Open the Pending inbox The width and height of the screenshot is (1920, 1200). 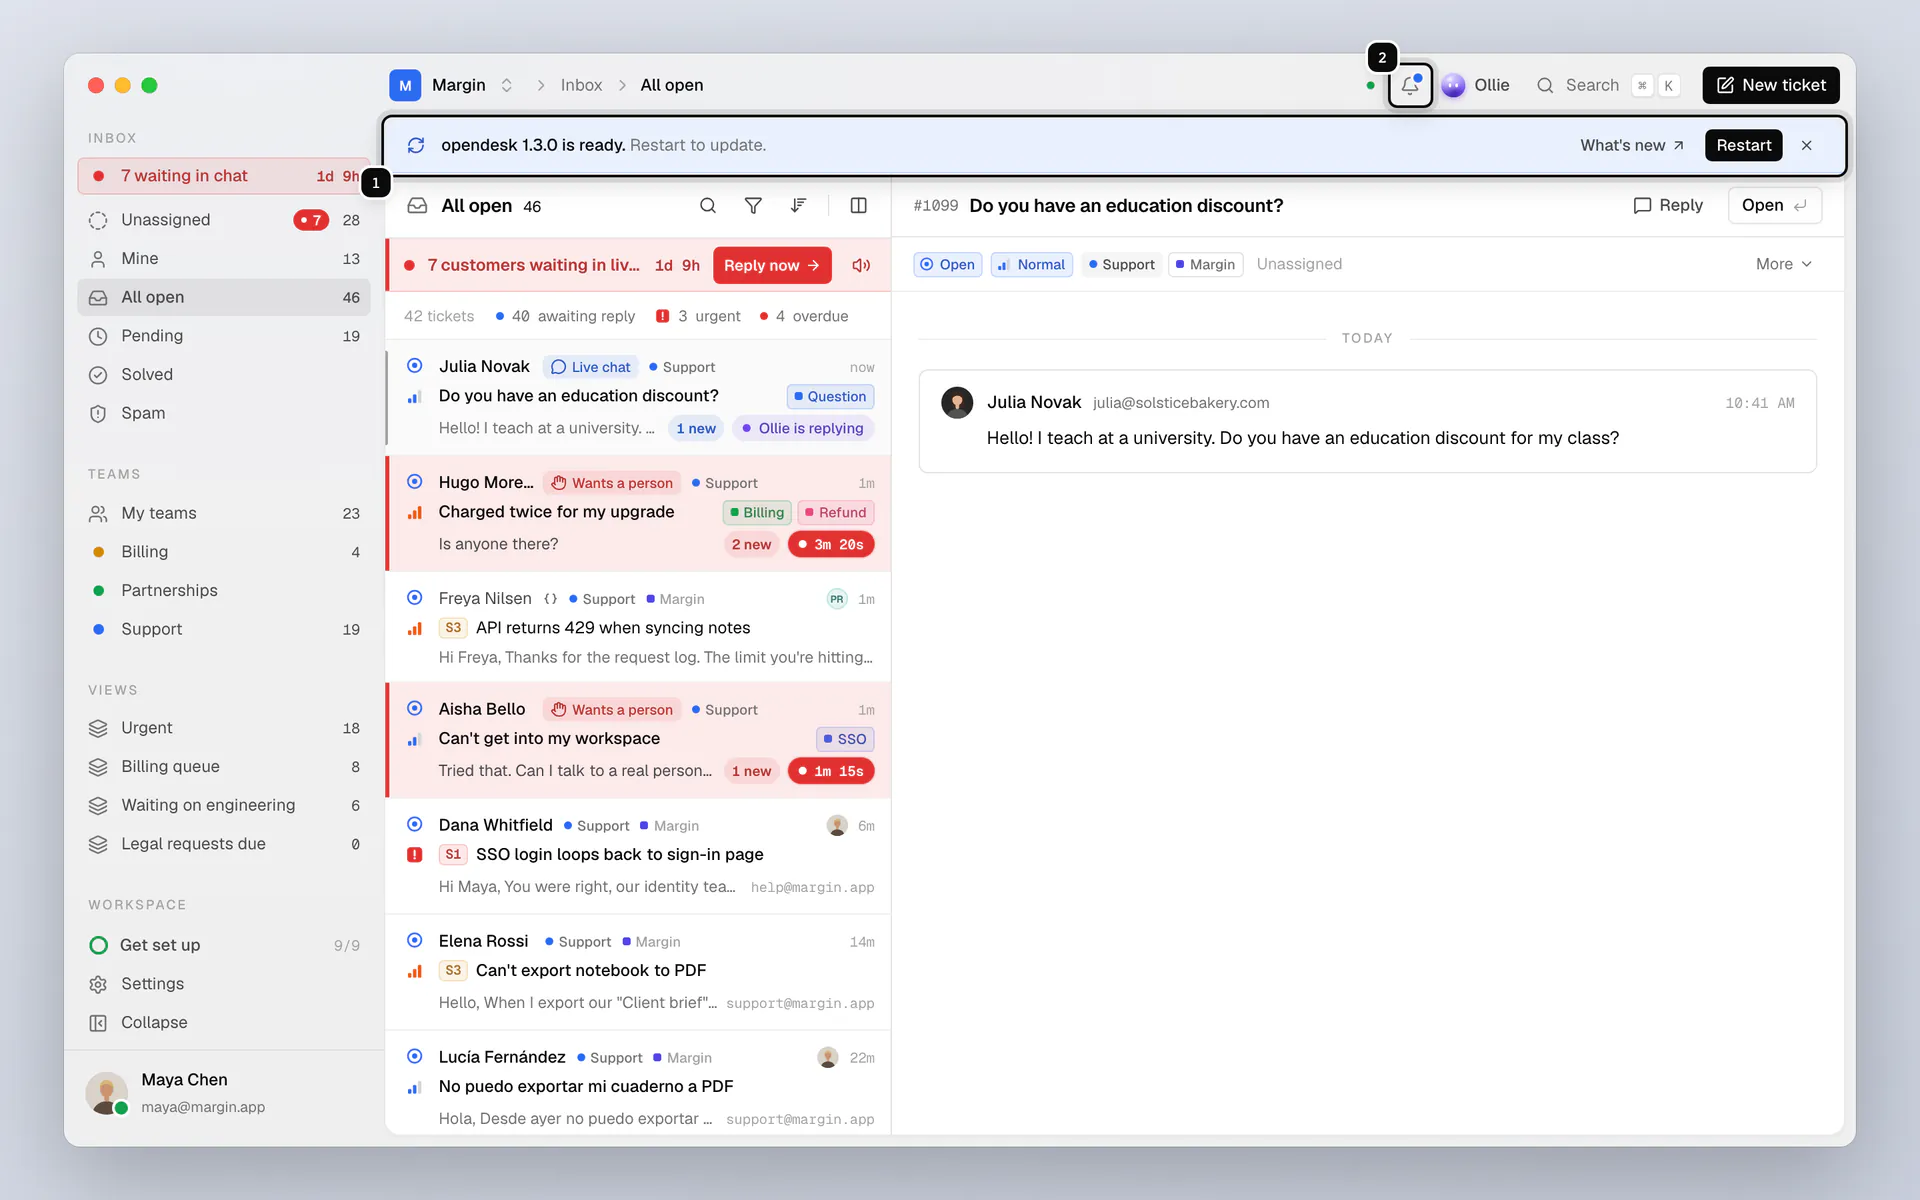point(224,336)
